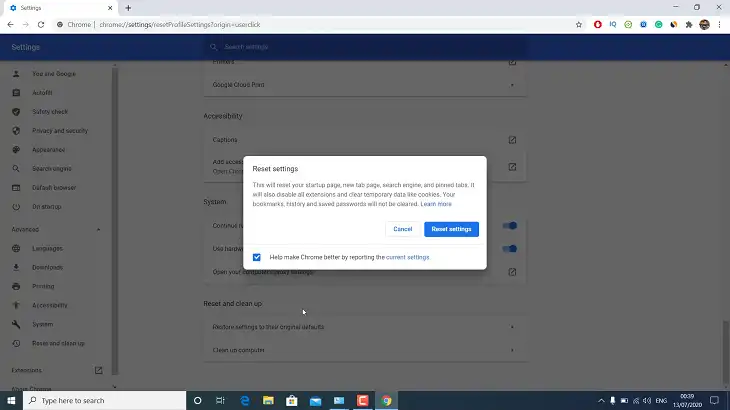The height and width of the screenshot is (410, 730).
Task: Click the System wrench icon
Action: (16, 324)
